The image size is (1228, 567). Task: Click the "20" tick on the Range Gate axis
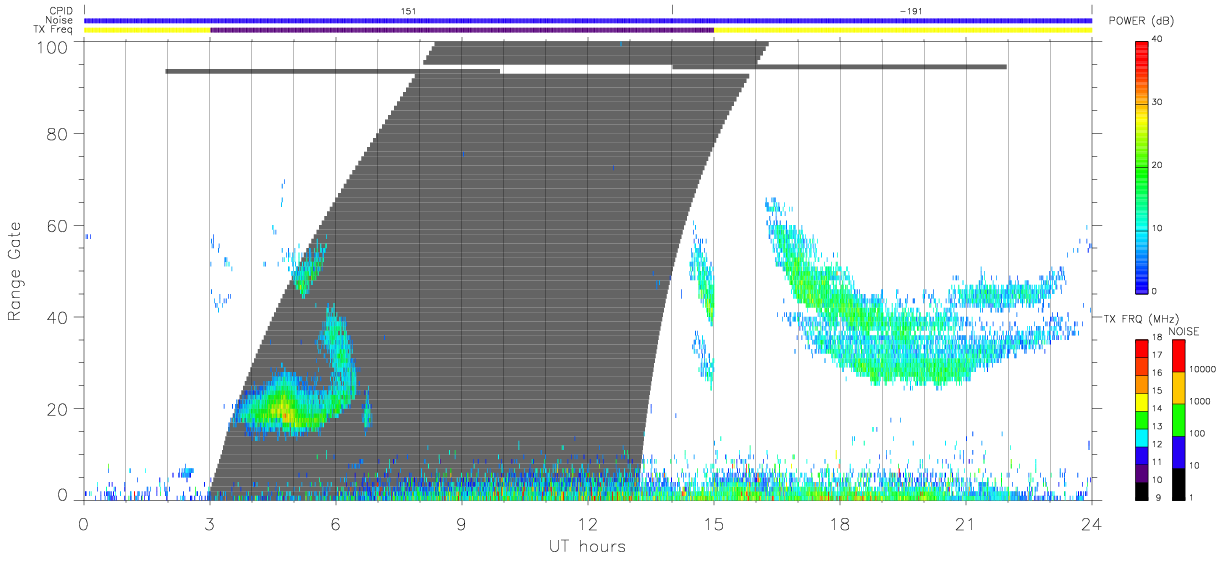coord(57,409)
